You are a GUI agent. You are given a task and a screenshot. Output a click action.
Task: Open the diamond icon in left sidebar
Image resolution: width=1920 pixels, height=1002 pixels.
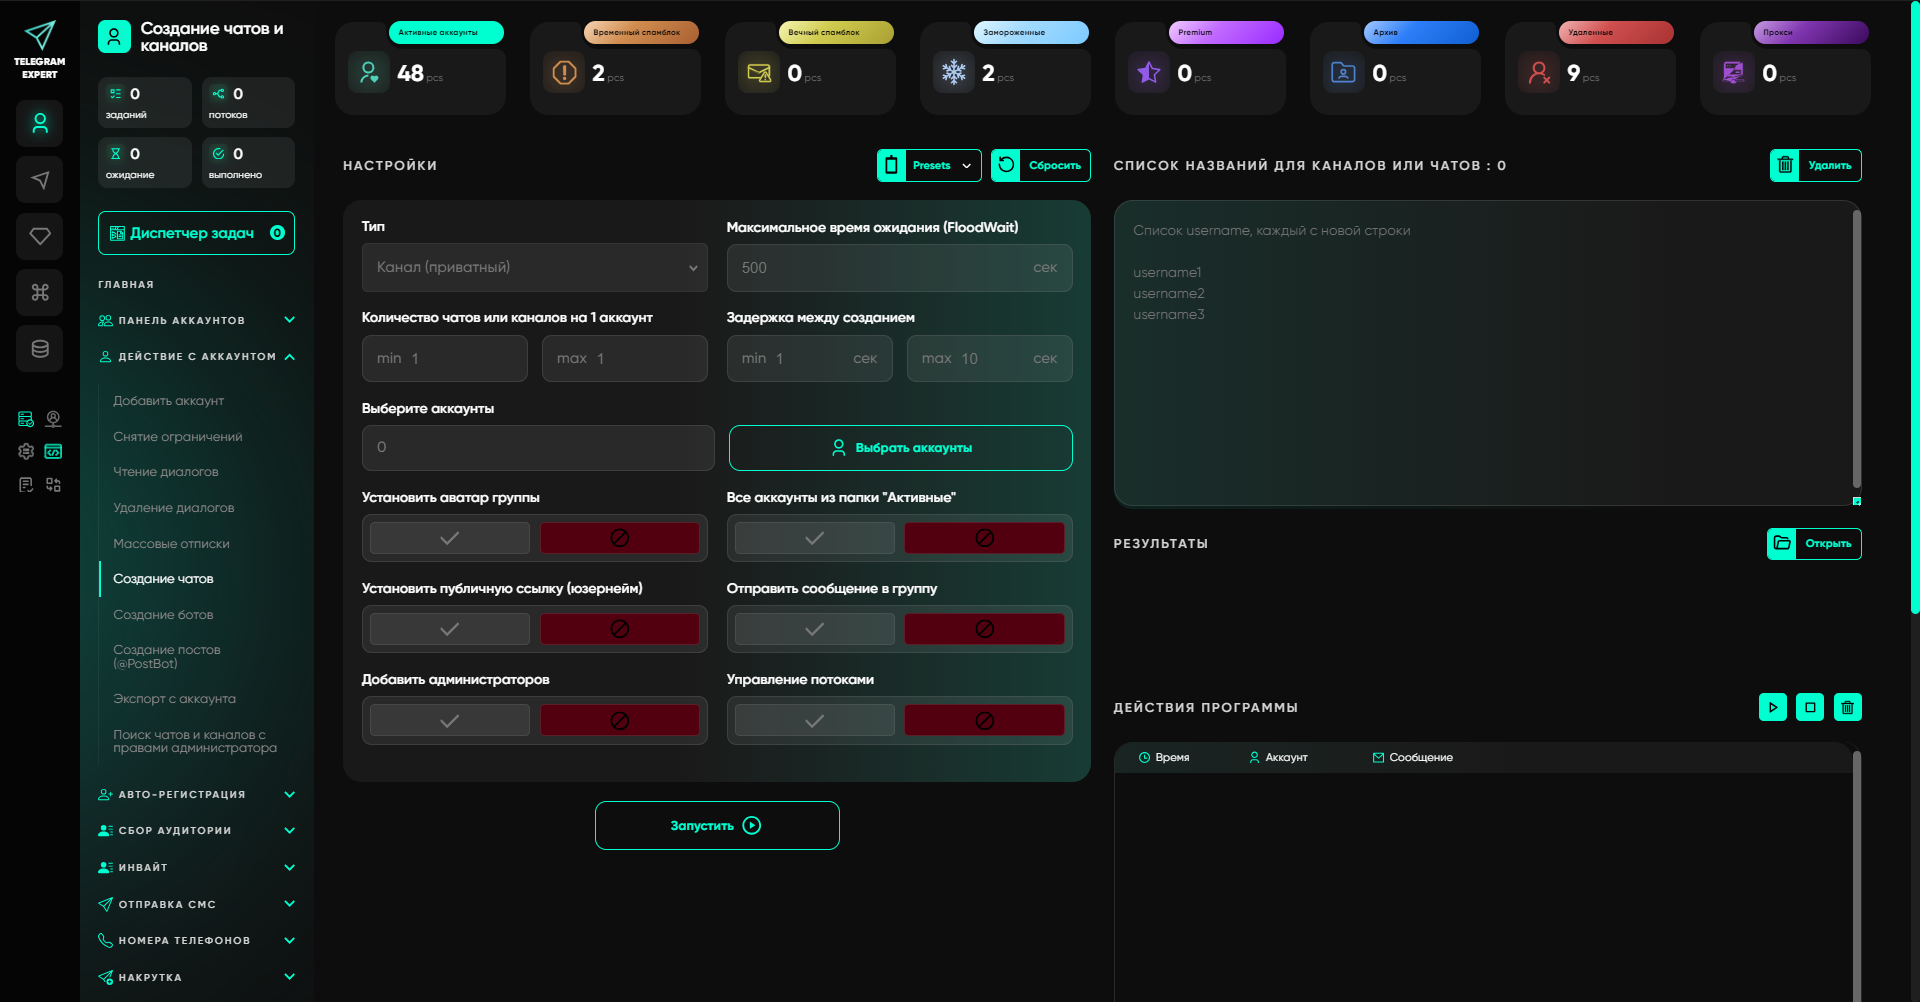coord(40,236)
